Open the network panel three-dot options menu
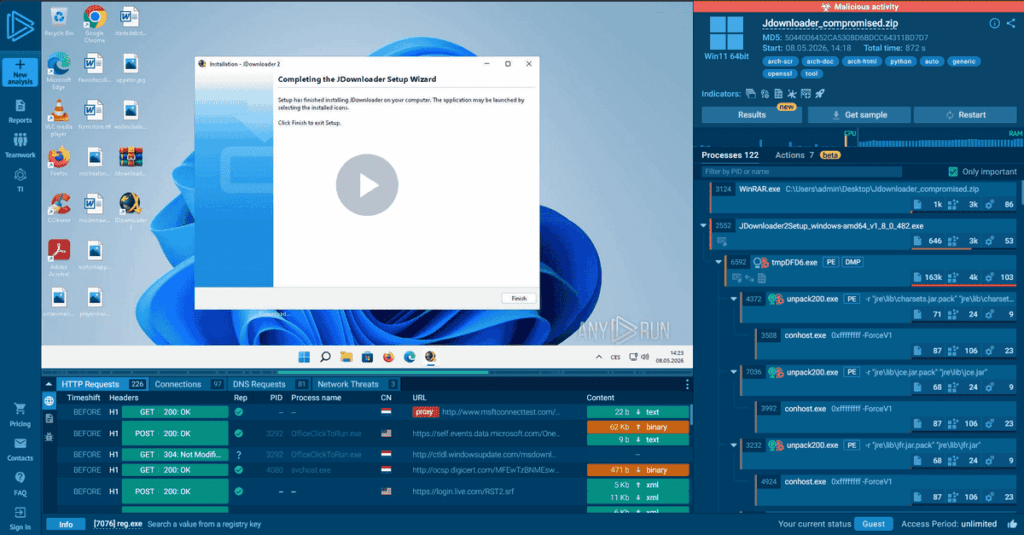Screen dimensions: 1024x535 (687, 384)
